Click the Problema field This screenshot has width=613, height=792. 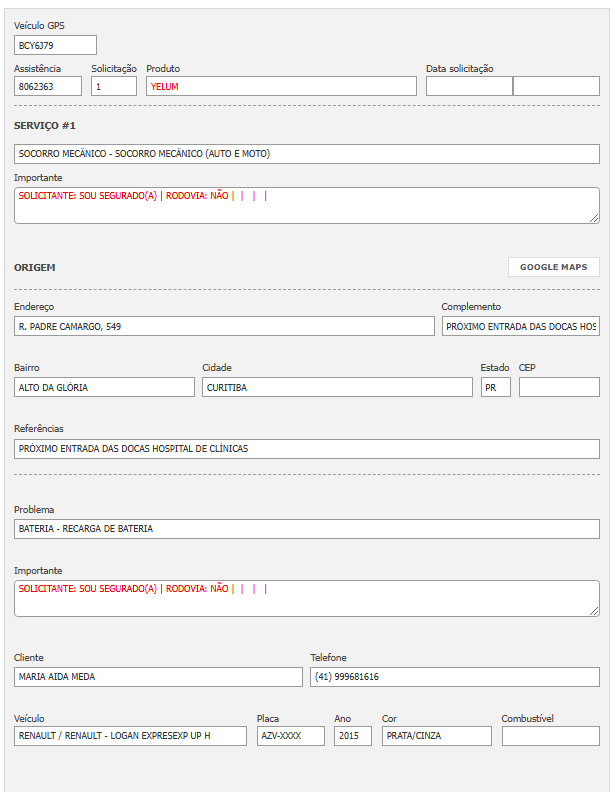307,528
